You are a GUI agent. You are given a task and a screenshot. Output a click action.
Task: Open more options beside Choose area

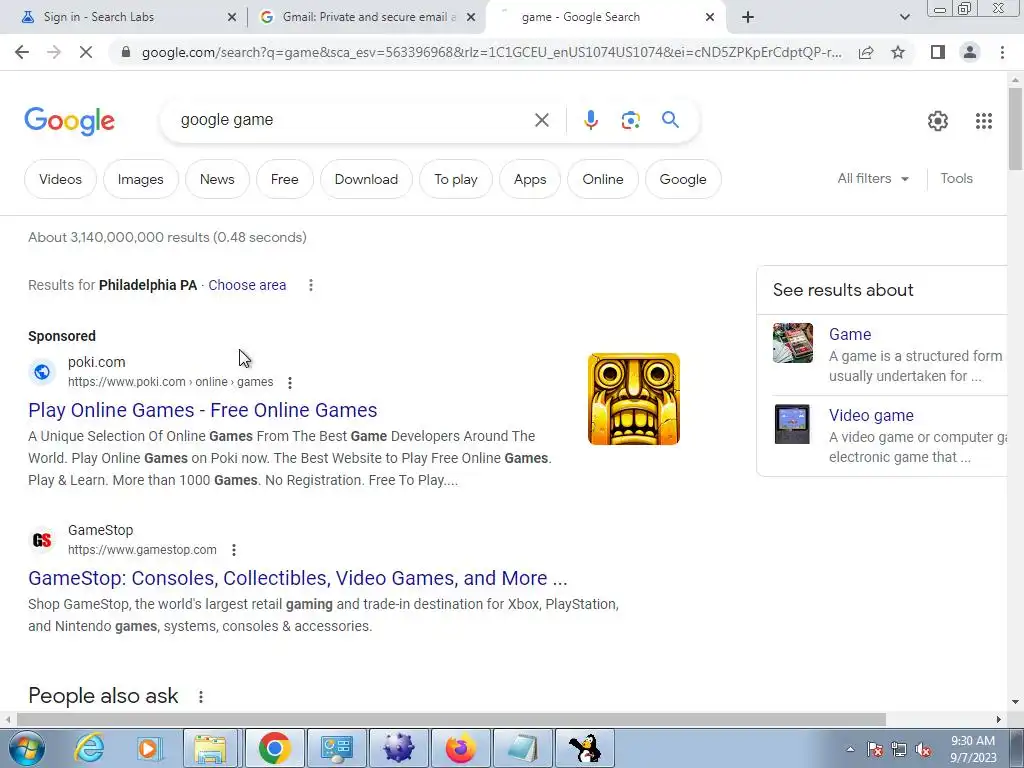coord(311,285)
